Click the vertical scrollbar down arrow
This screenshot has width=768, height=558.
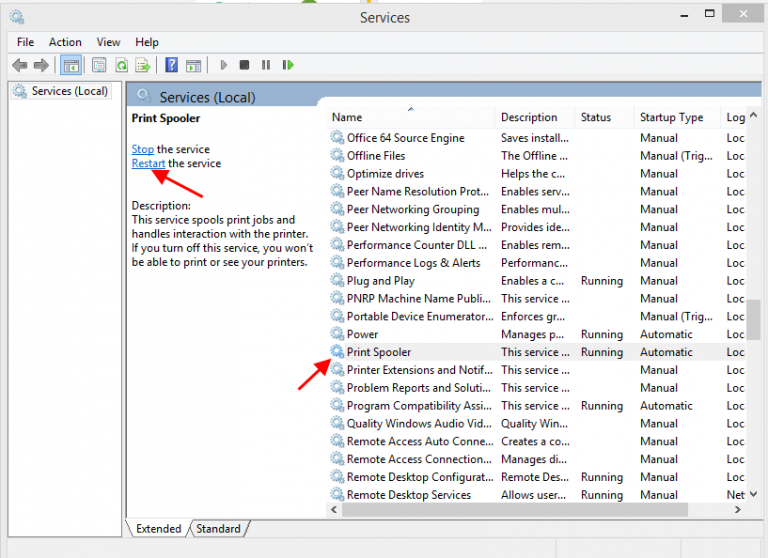click(754, 494)
